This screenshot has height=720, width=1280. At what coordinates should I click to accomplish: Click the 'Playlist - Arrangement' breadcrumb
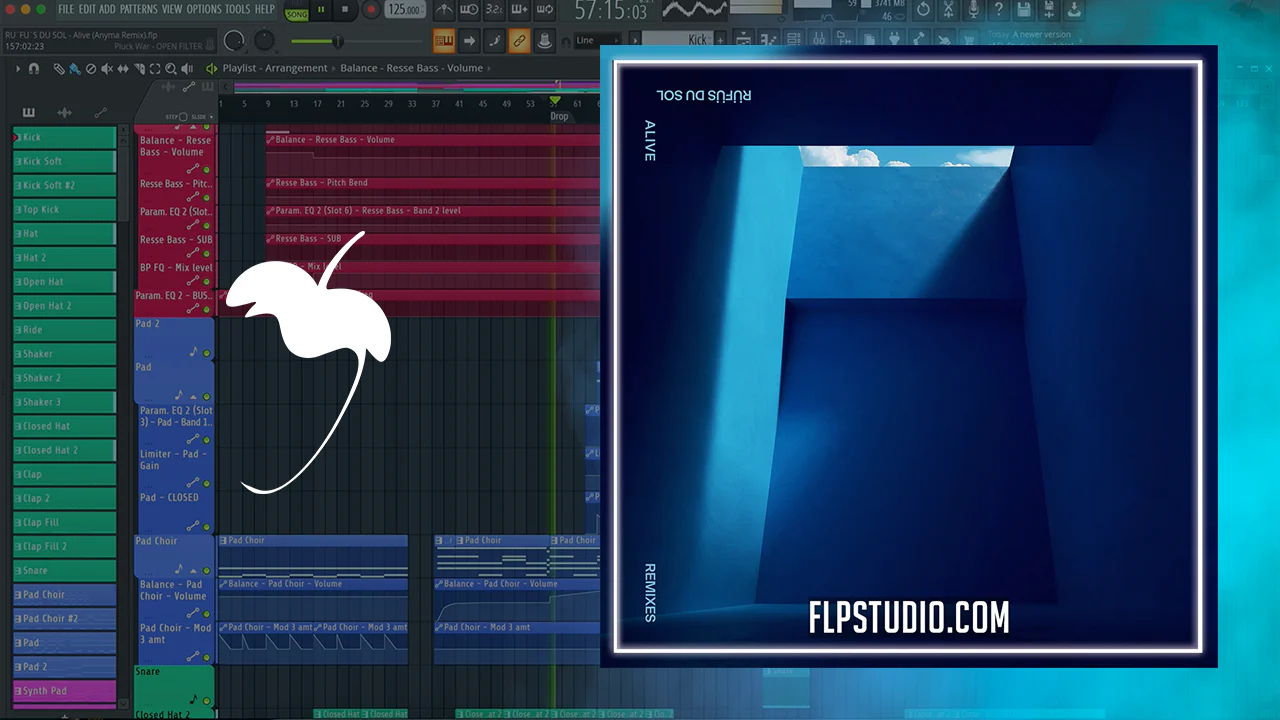275,68
